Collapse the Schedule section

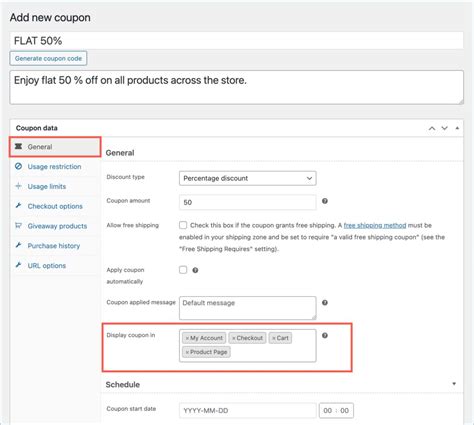454,384
